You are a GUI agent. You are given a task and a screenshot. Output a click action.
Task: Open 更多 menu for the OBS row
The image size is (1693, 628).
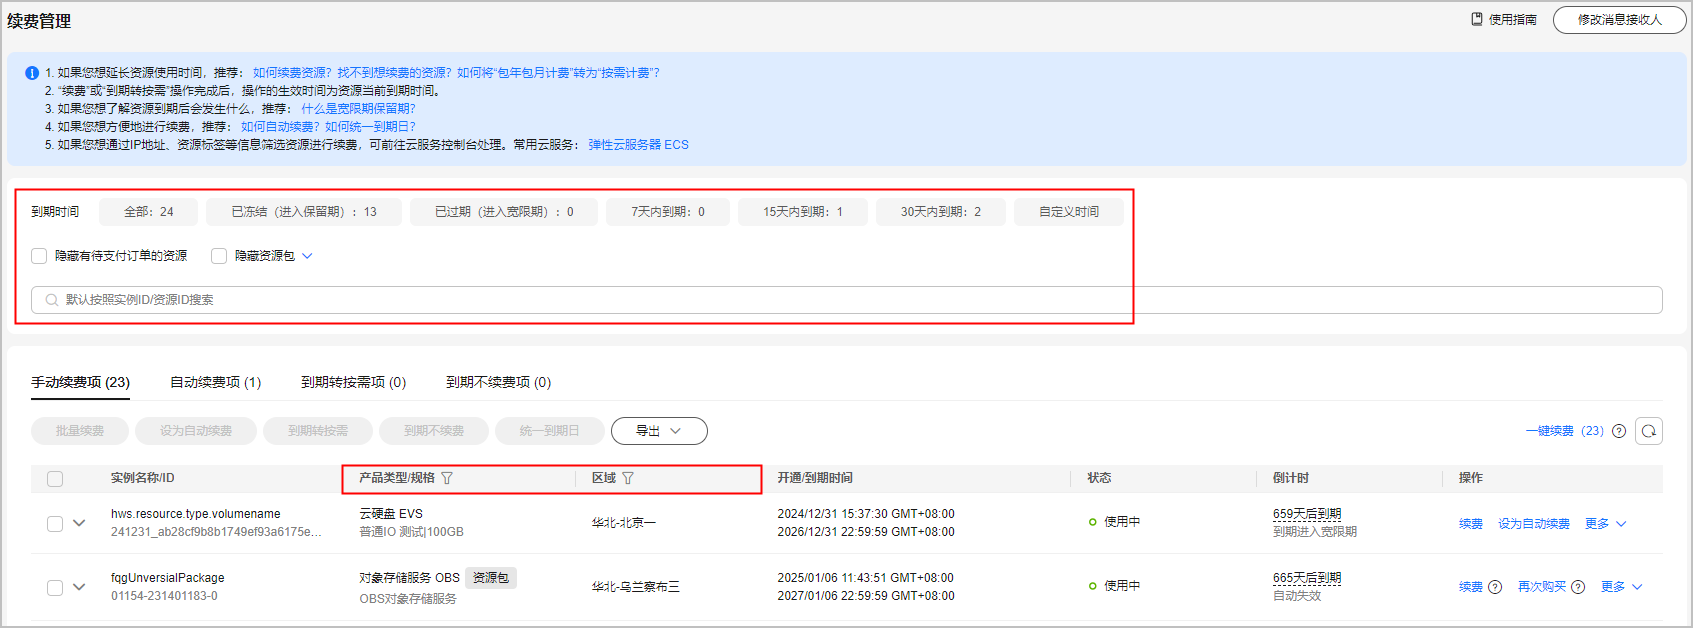pos(1622,587)
